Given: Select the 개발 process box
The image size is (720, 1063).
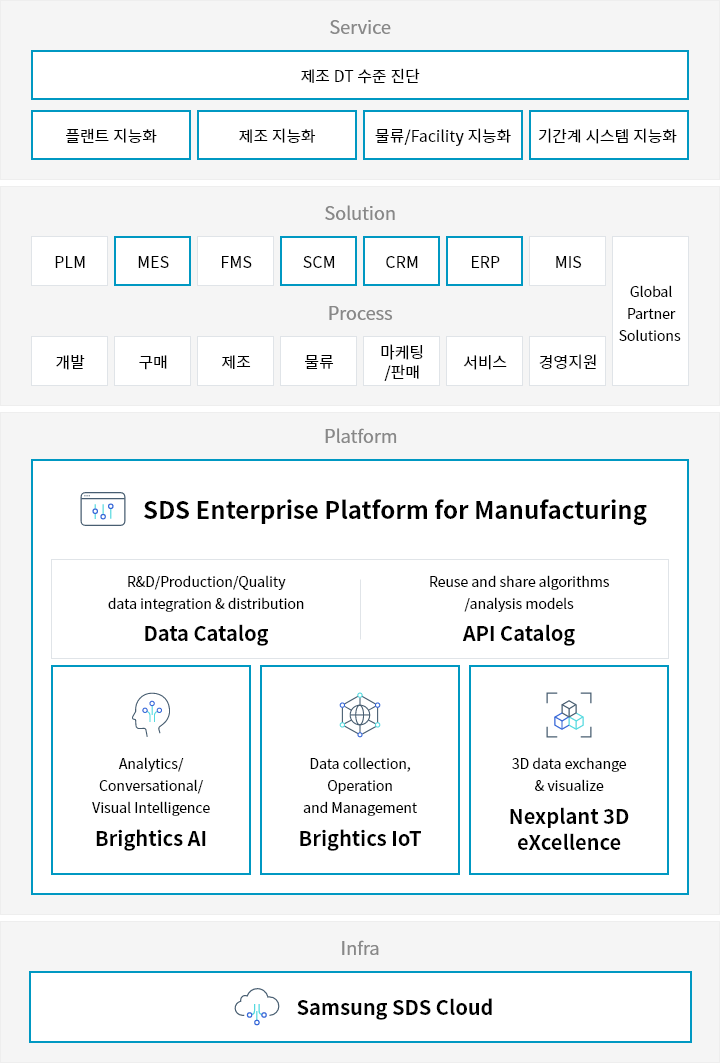Looking at the screenshot, I should pos(69,361).
